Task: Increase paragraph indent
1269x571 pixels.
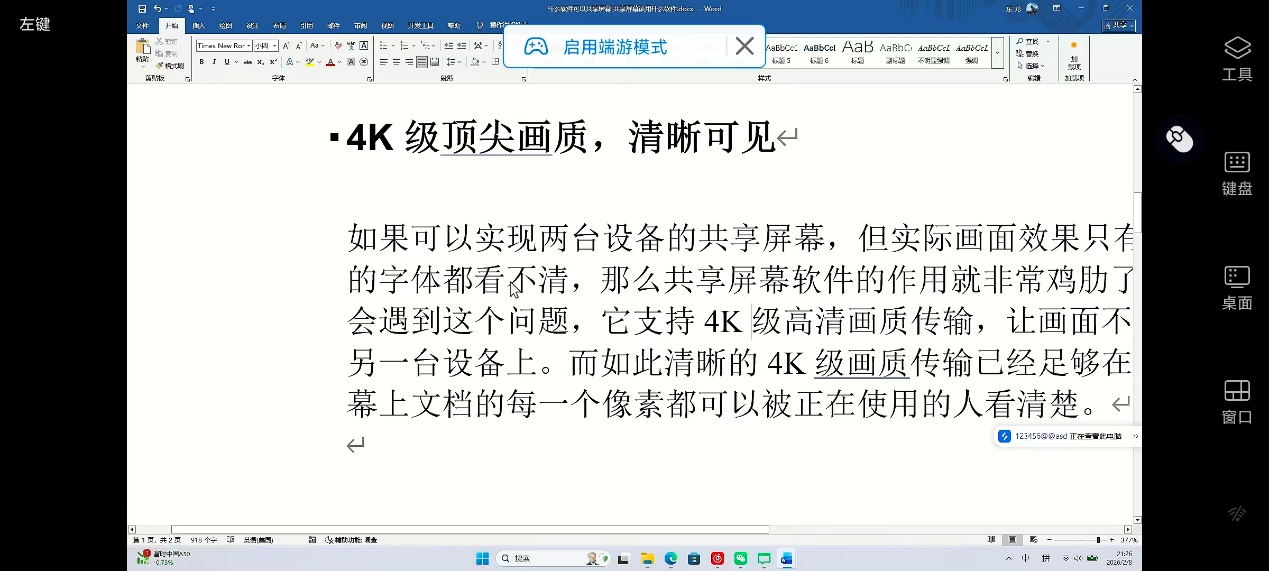Action: pyautogui.click(x=461, y=46)
